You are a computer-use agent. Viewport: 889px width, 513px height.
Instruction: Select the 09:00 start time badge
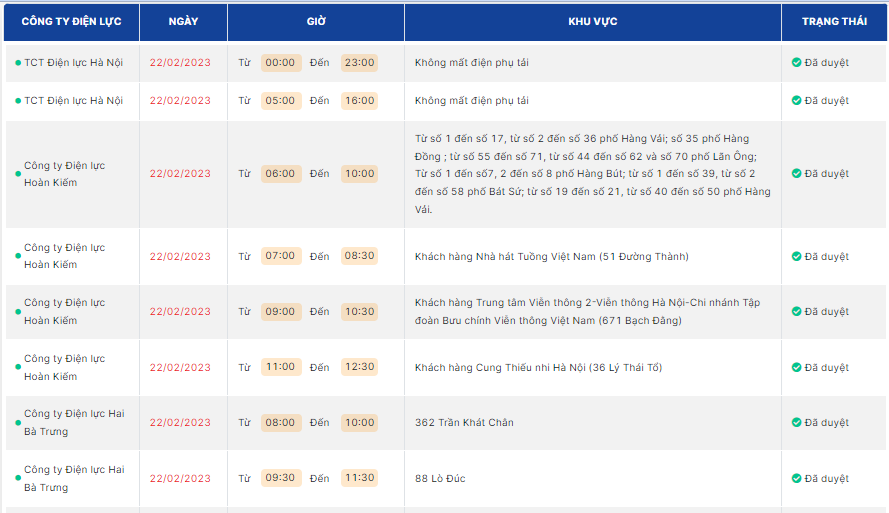point(281,311)
